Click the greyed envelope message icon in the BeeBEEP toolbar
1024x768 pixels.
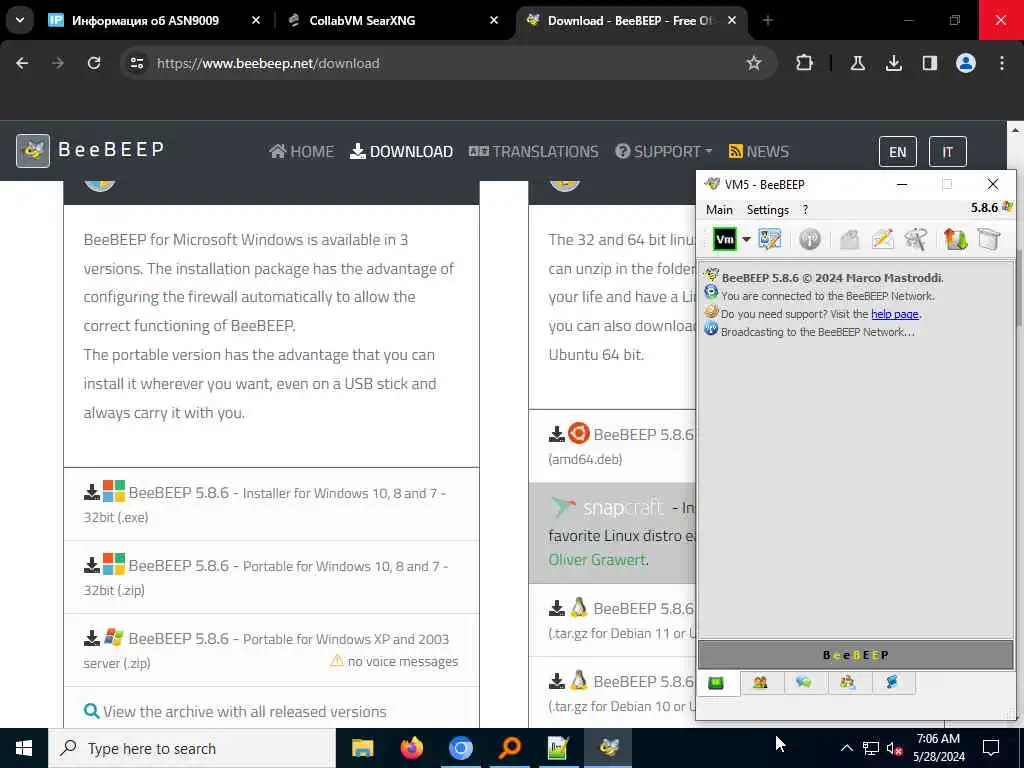850,240
